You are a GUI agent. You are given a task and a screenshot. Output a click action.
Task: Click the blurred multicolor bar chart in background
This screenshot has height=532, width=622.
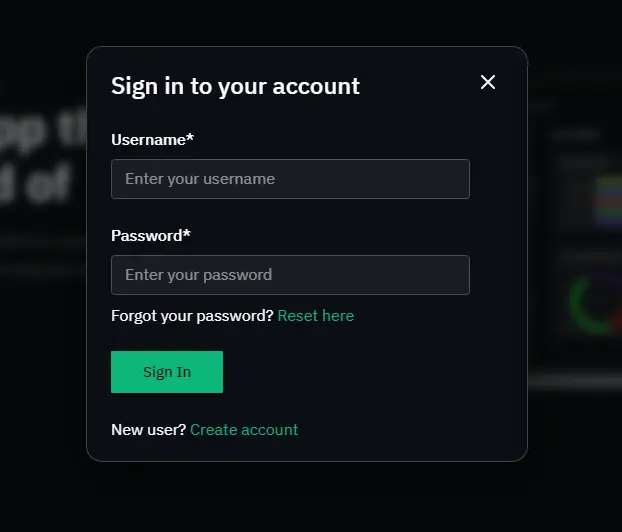pos(609,200)
